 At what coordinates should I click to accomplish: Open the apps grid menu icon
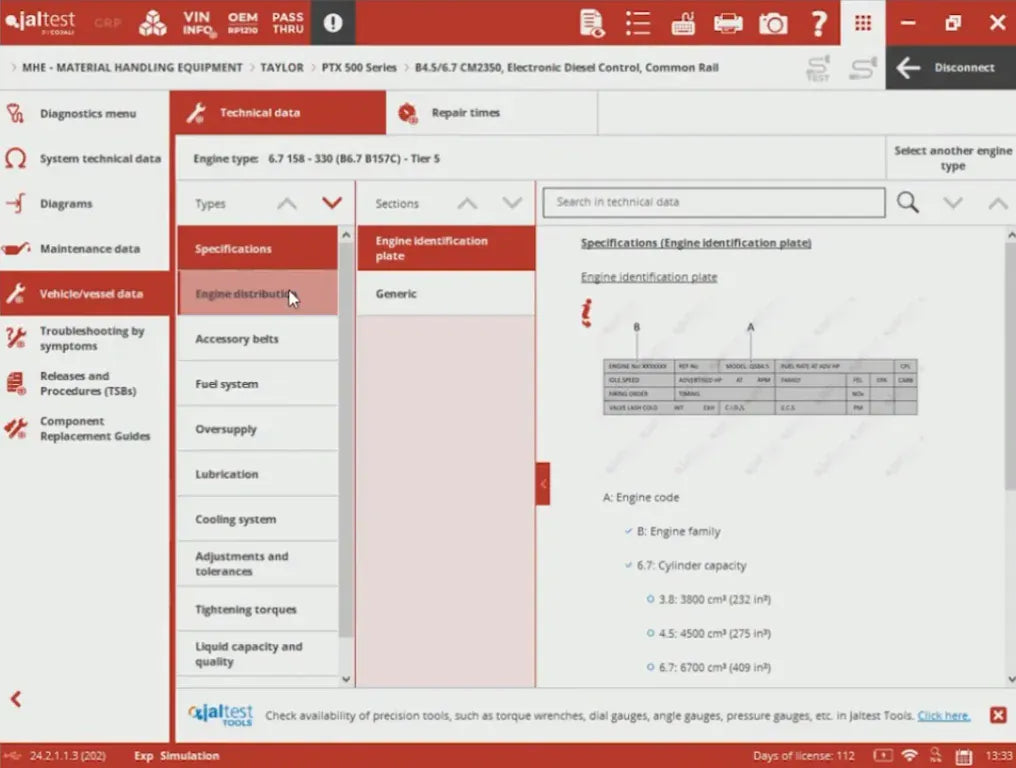863,23
